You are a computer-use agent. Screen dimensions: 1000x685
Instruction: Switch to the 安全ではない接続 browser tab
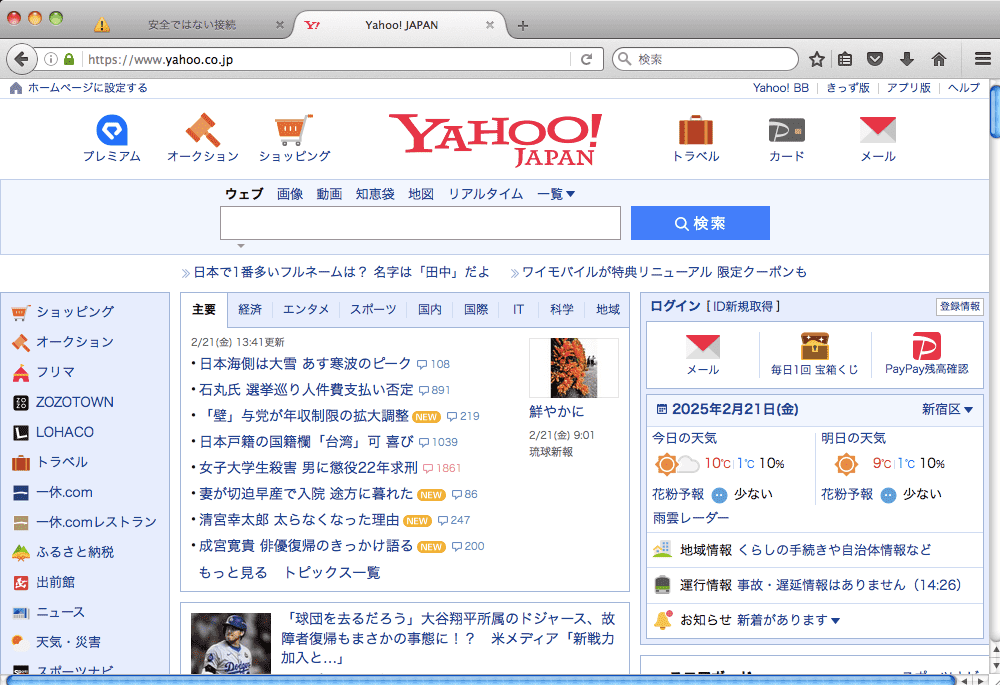[x=191, y=25]
